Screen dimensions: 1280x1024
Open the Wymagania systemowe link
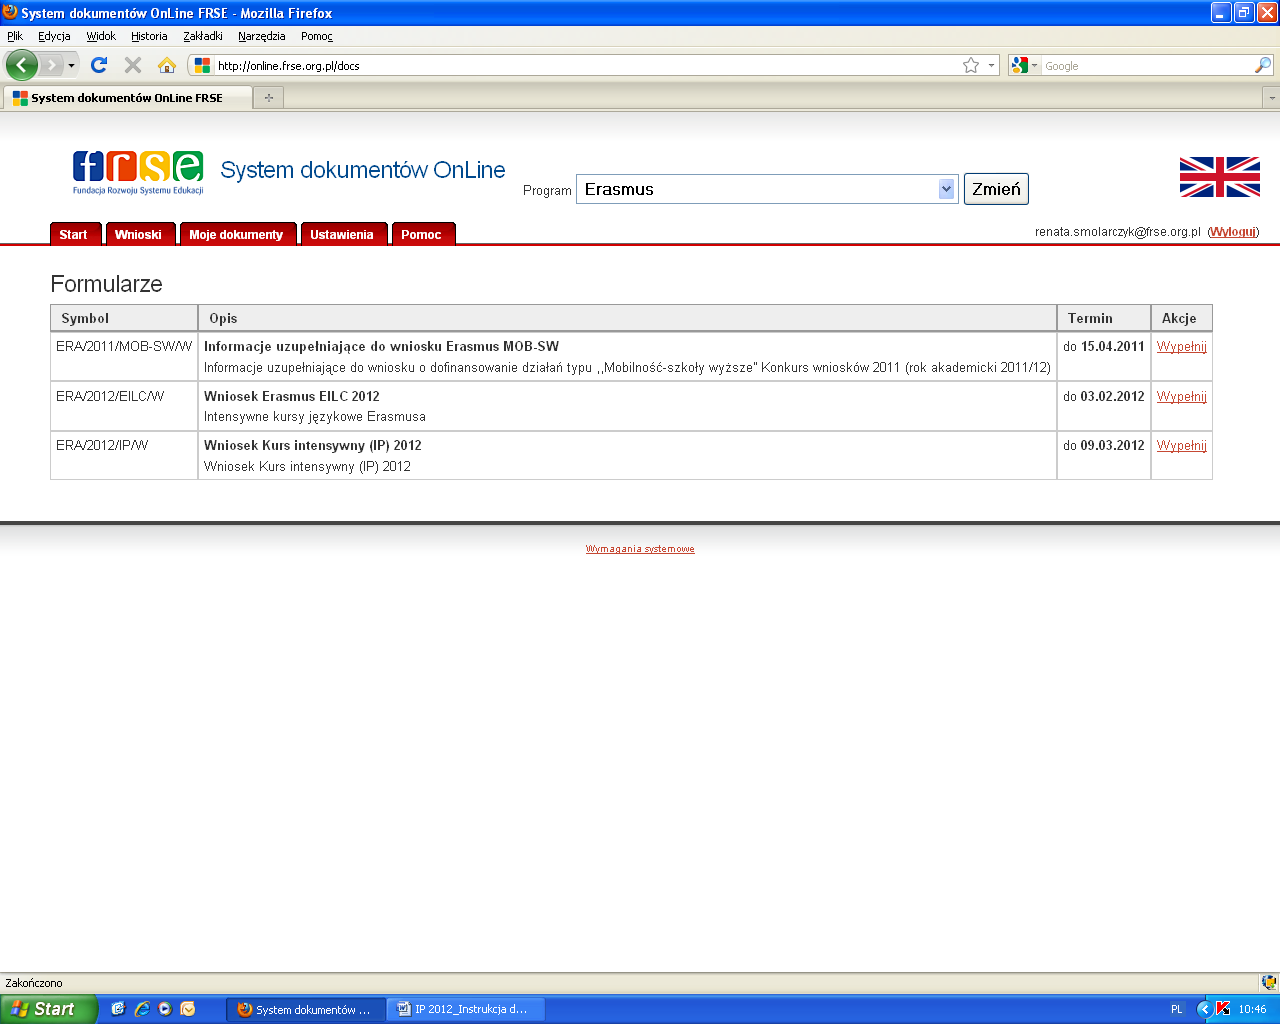pyautogui.click(x=640, y=549)
